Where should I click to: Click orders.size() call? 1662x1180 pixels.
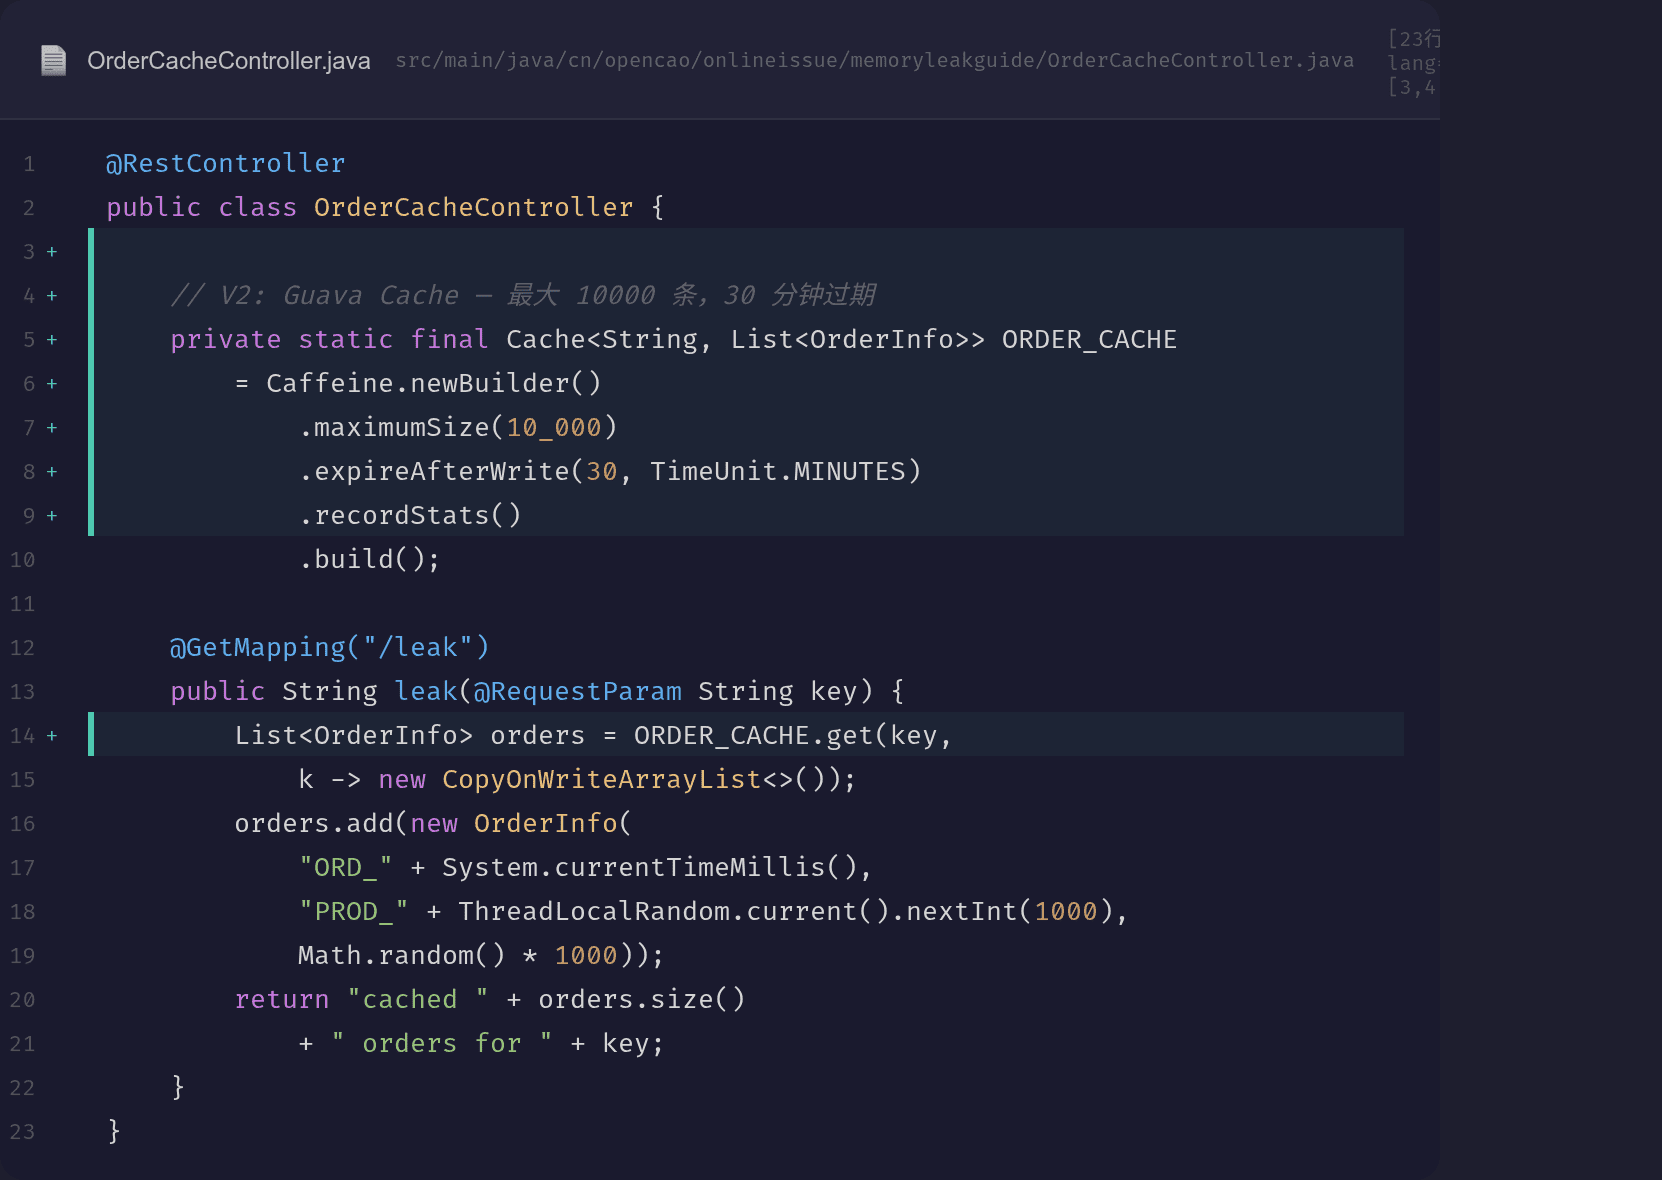pos(642,999)
